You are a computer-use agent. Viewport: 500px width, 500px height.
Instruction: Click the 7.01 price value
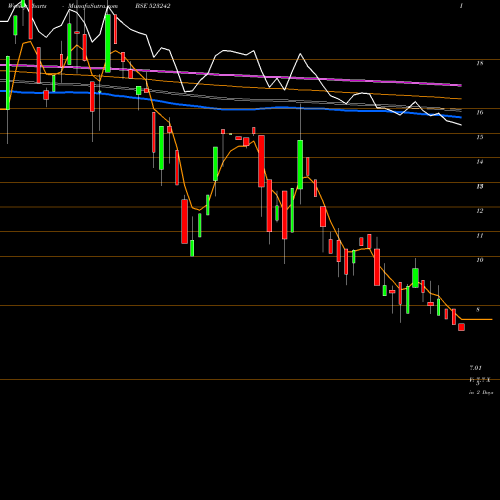click(476, 368)
